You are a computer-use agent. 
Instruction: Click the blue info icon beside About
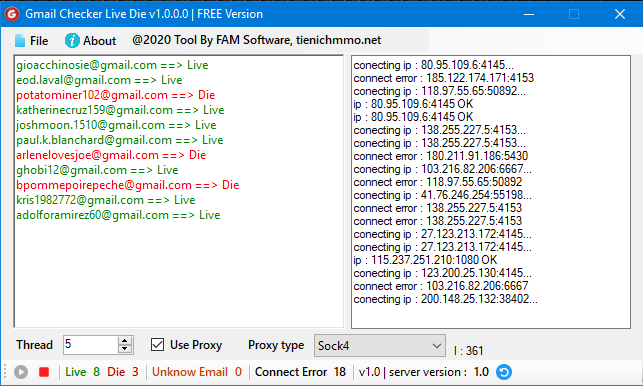(72, 41)
